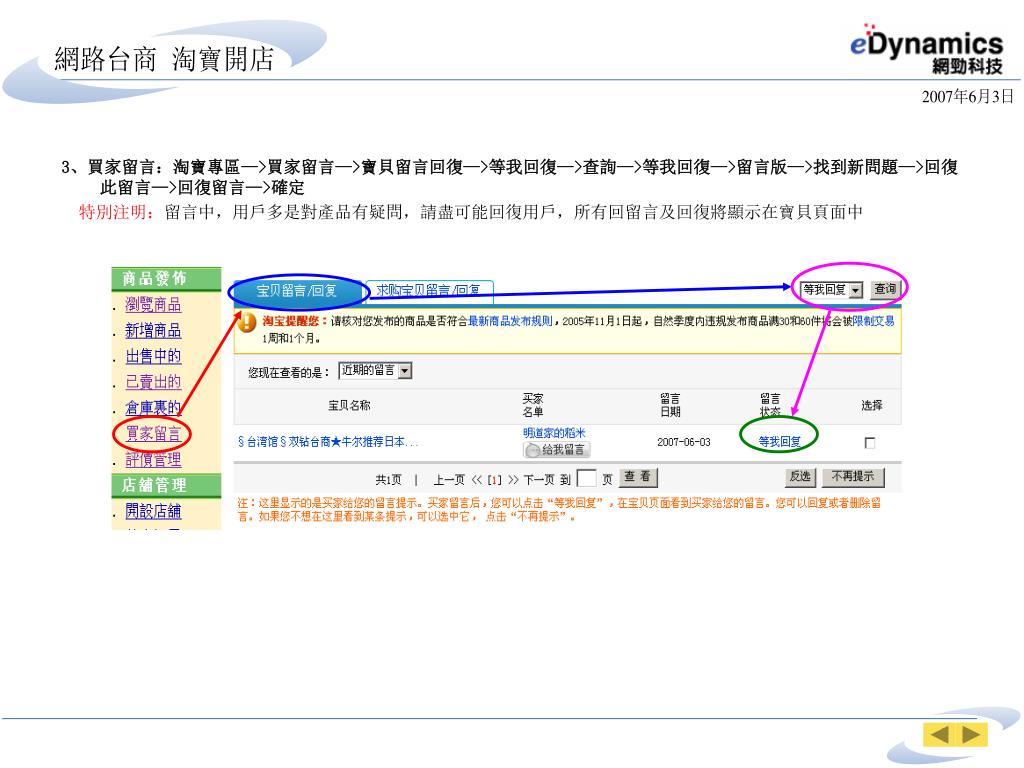The height and width of the screenshot is (768, 1024).
Task: Open the 瀏覽商品 sidebar link
Action: [x=153, y=304]
